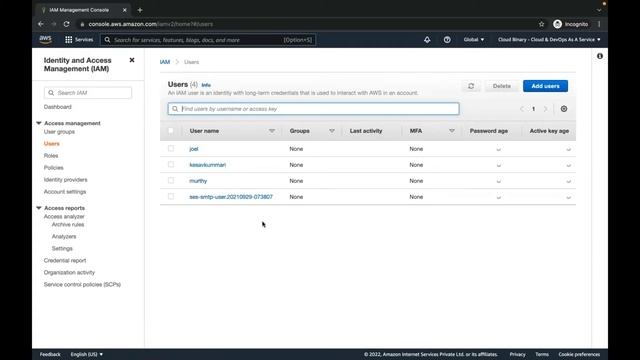This screenshot has width=640, height=360.
Task: Click the AWS logo home icon
Action: [x=46, y=40]
